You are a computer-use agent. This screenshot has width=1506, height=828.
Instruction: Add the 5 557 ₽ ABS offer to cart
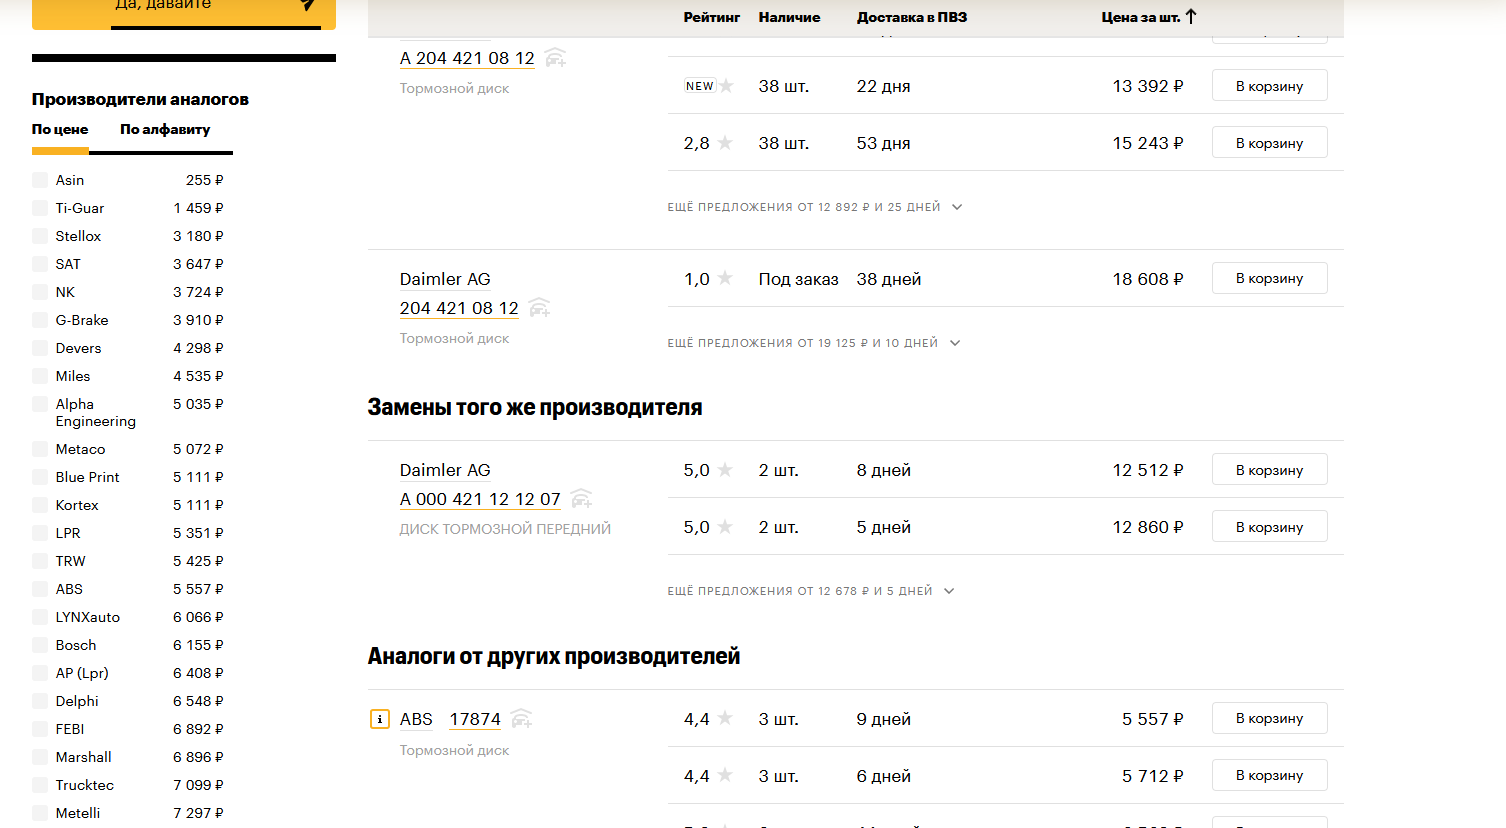point(1270,718)
